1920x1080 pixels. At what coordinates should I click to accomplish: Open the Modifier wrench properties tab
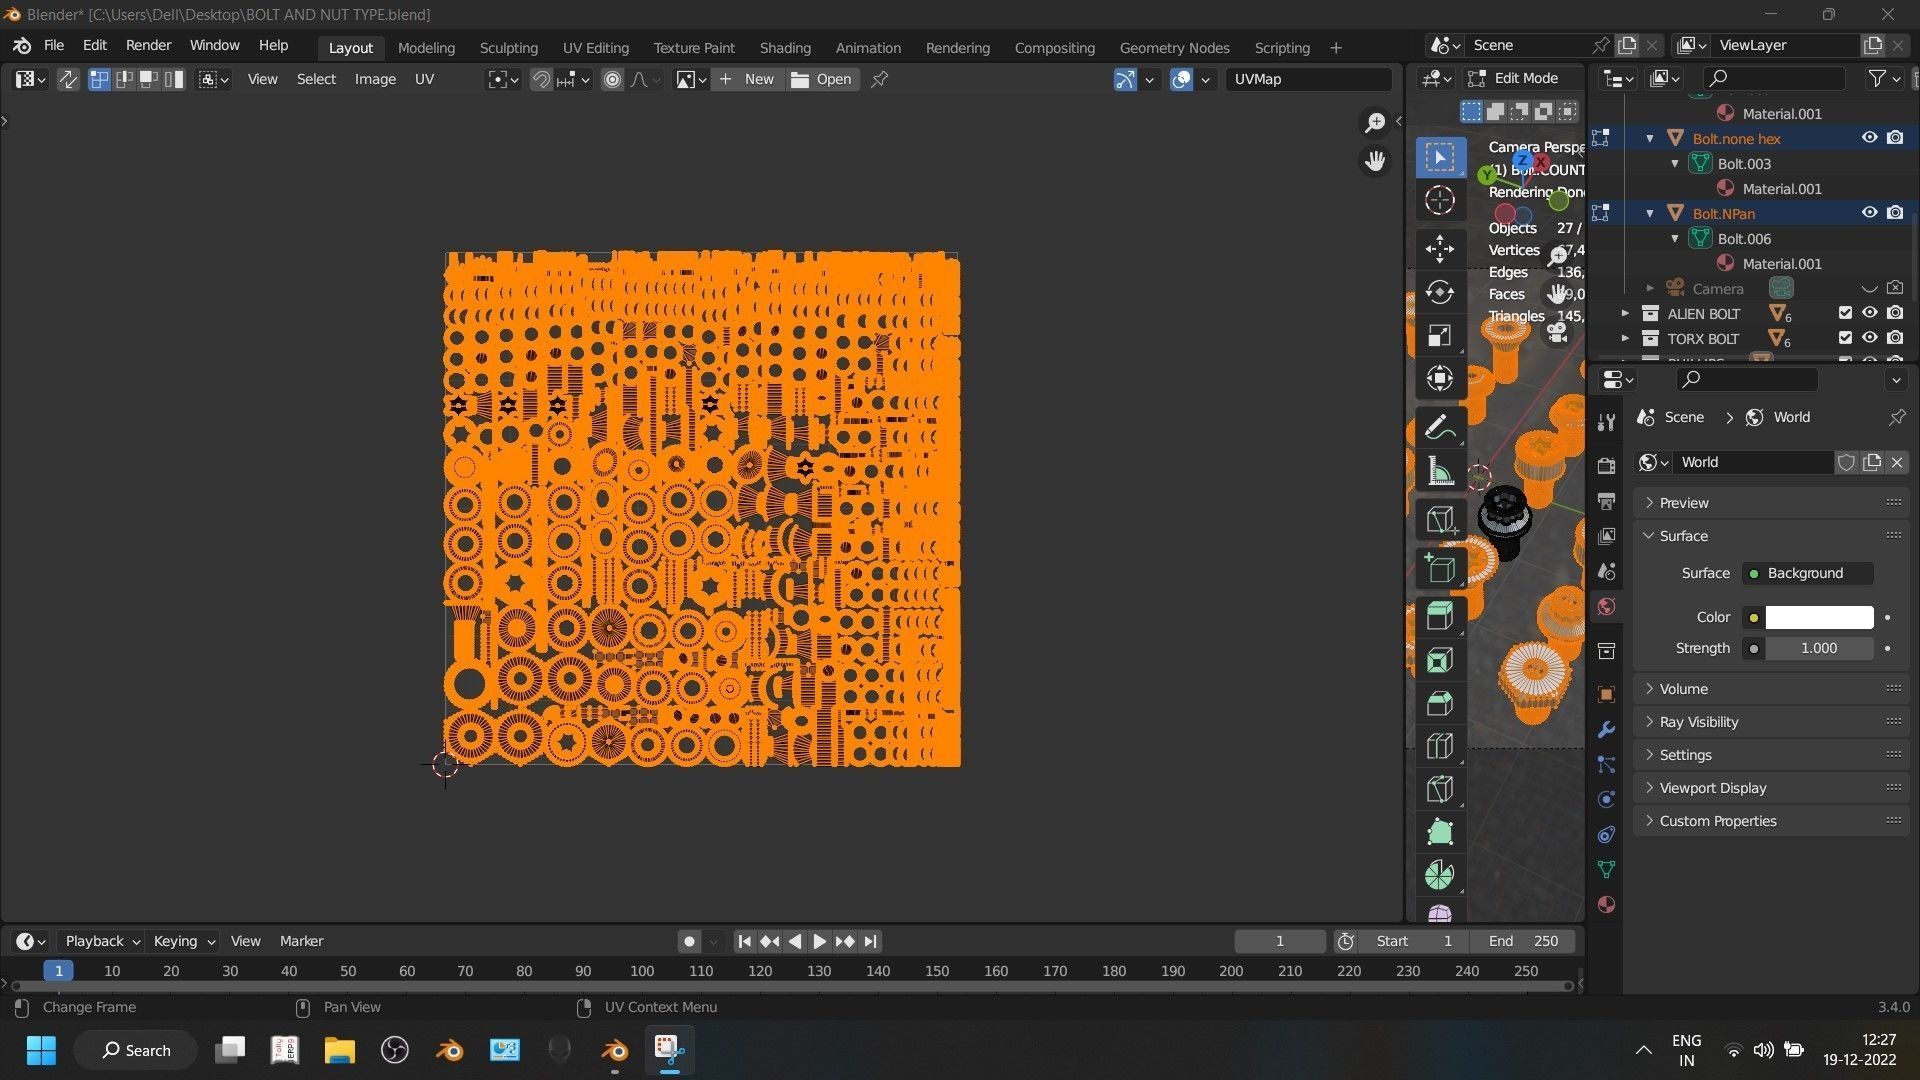(1606, 730)
